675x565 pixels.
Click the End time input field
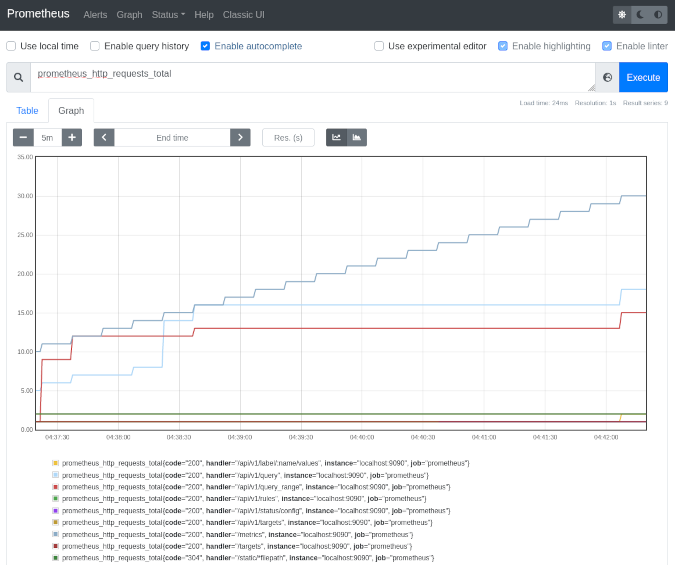point(172,138)
